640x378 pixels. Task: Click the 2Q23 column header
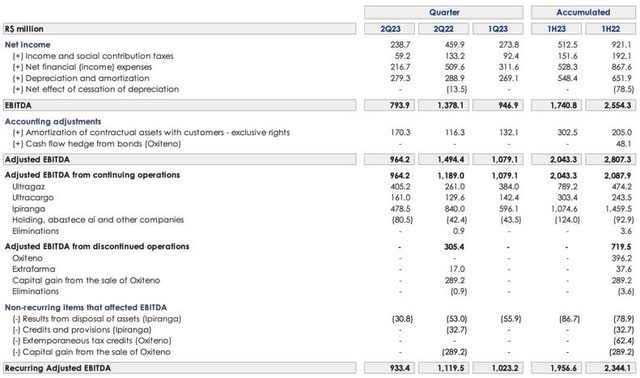(389, 29)
